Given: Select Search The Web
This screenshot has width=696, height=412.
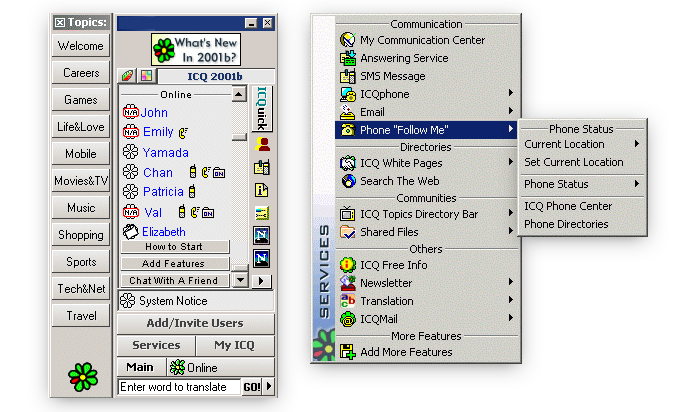Looking at the screenshot, I should (427, 181).
